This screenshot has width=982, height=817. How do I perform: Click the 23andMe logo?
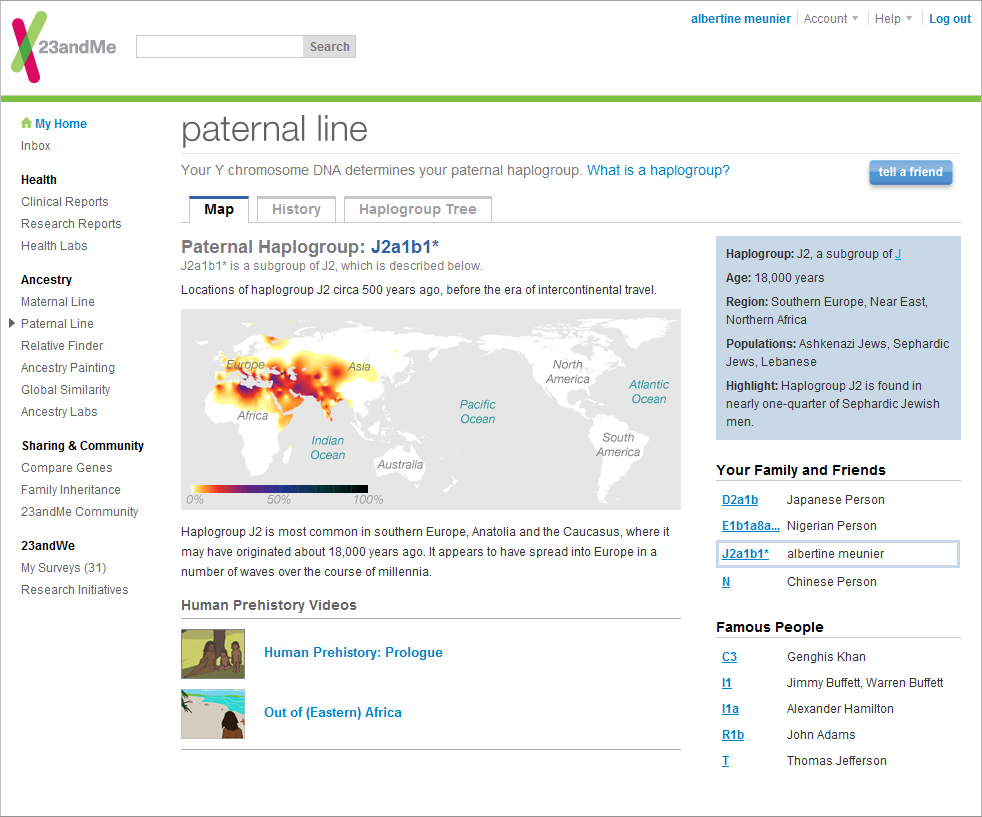click(63, 47)
